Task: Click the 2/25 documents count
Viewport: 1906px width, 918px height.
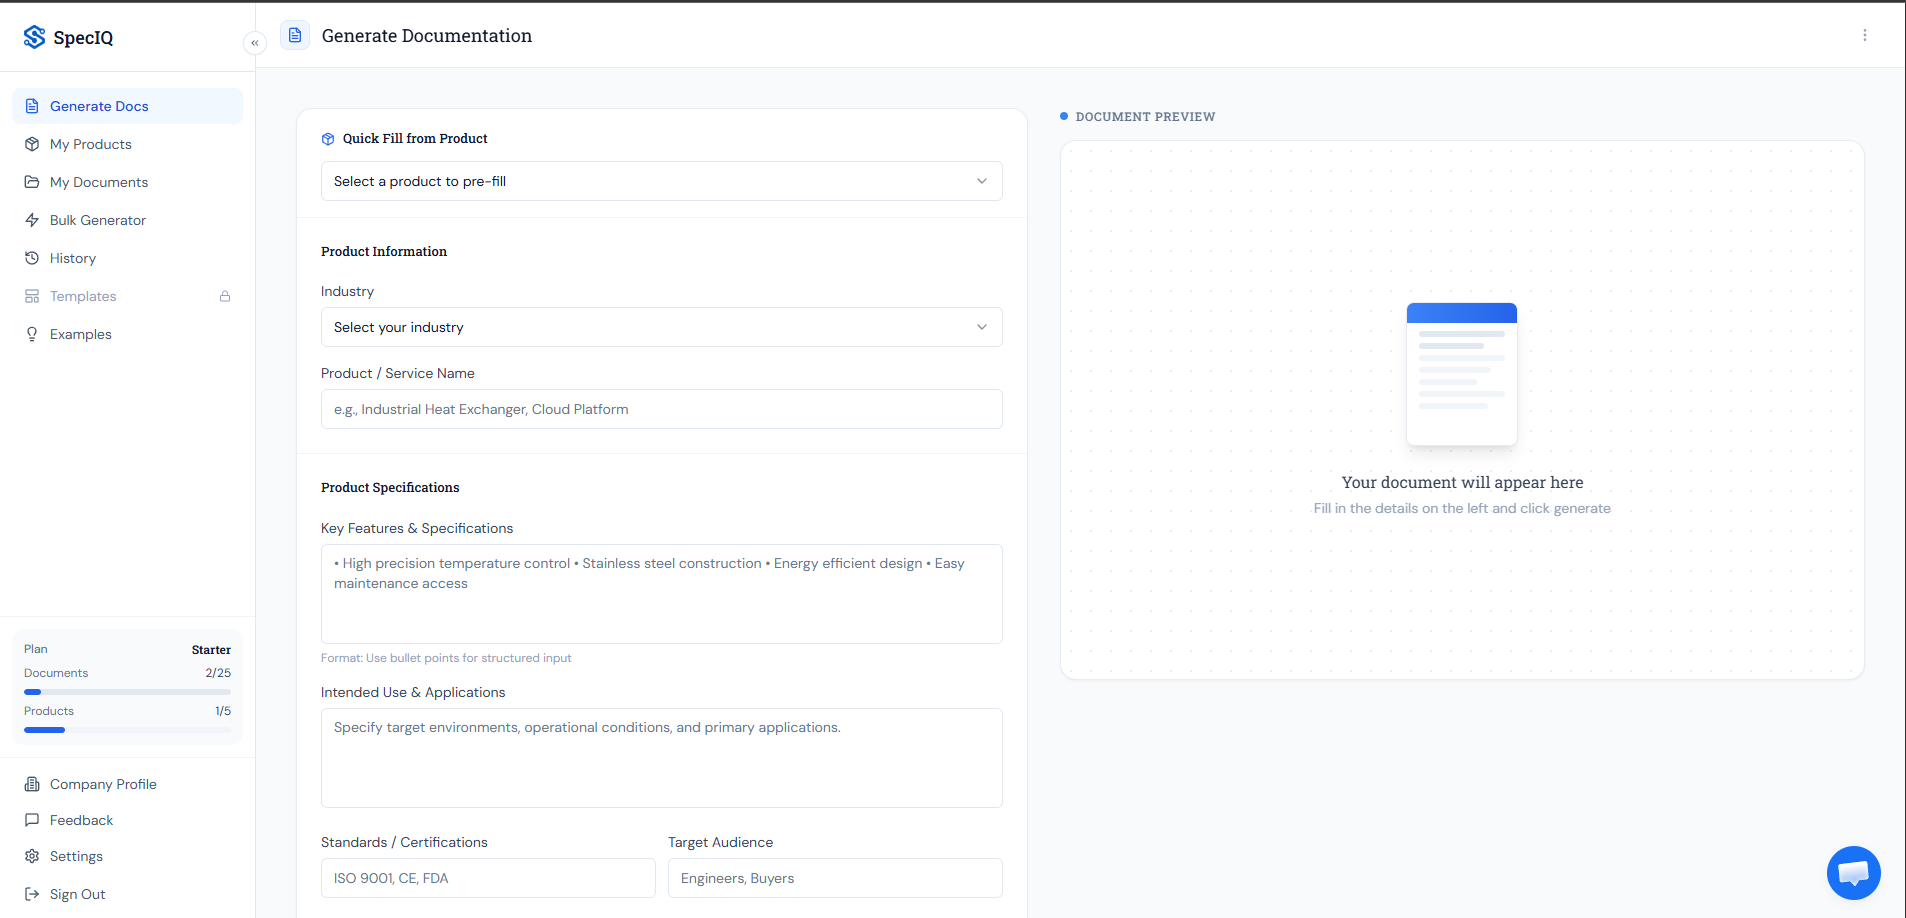Action: (218, 673)
